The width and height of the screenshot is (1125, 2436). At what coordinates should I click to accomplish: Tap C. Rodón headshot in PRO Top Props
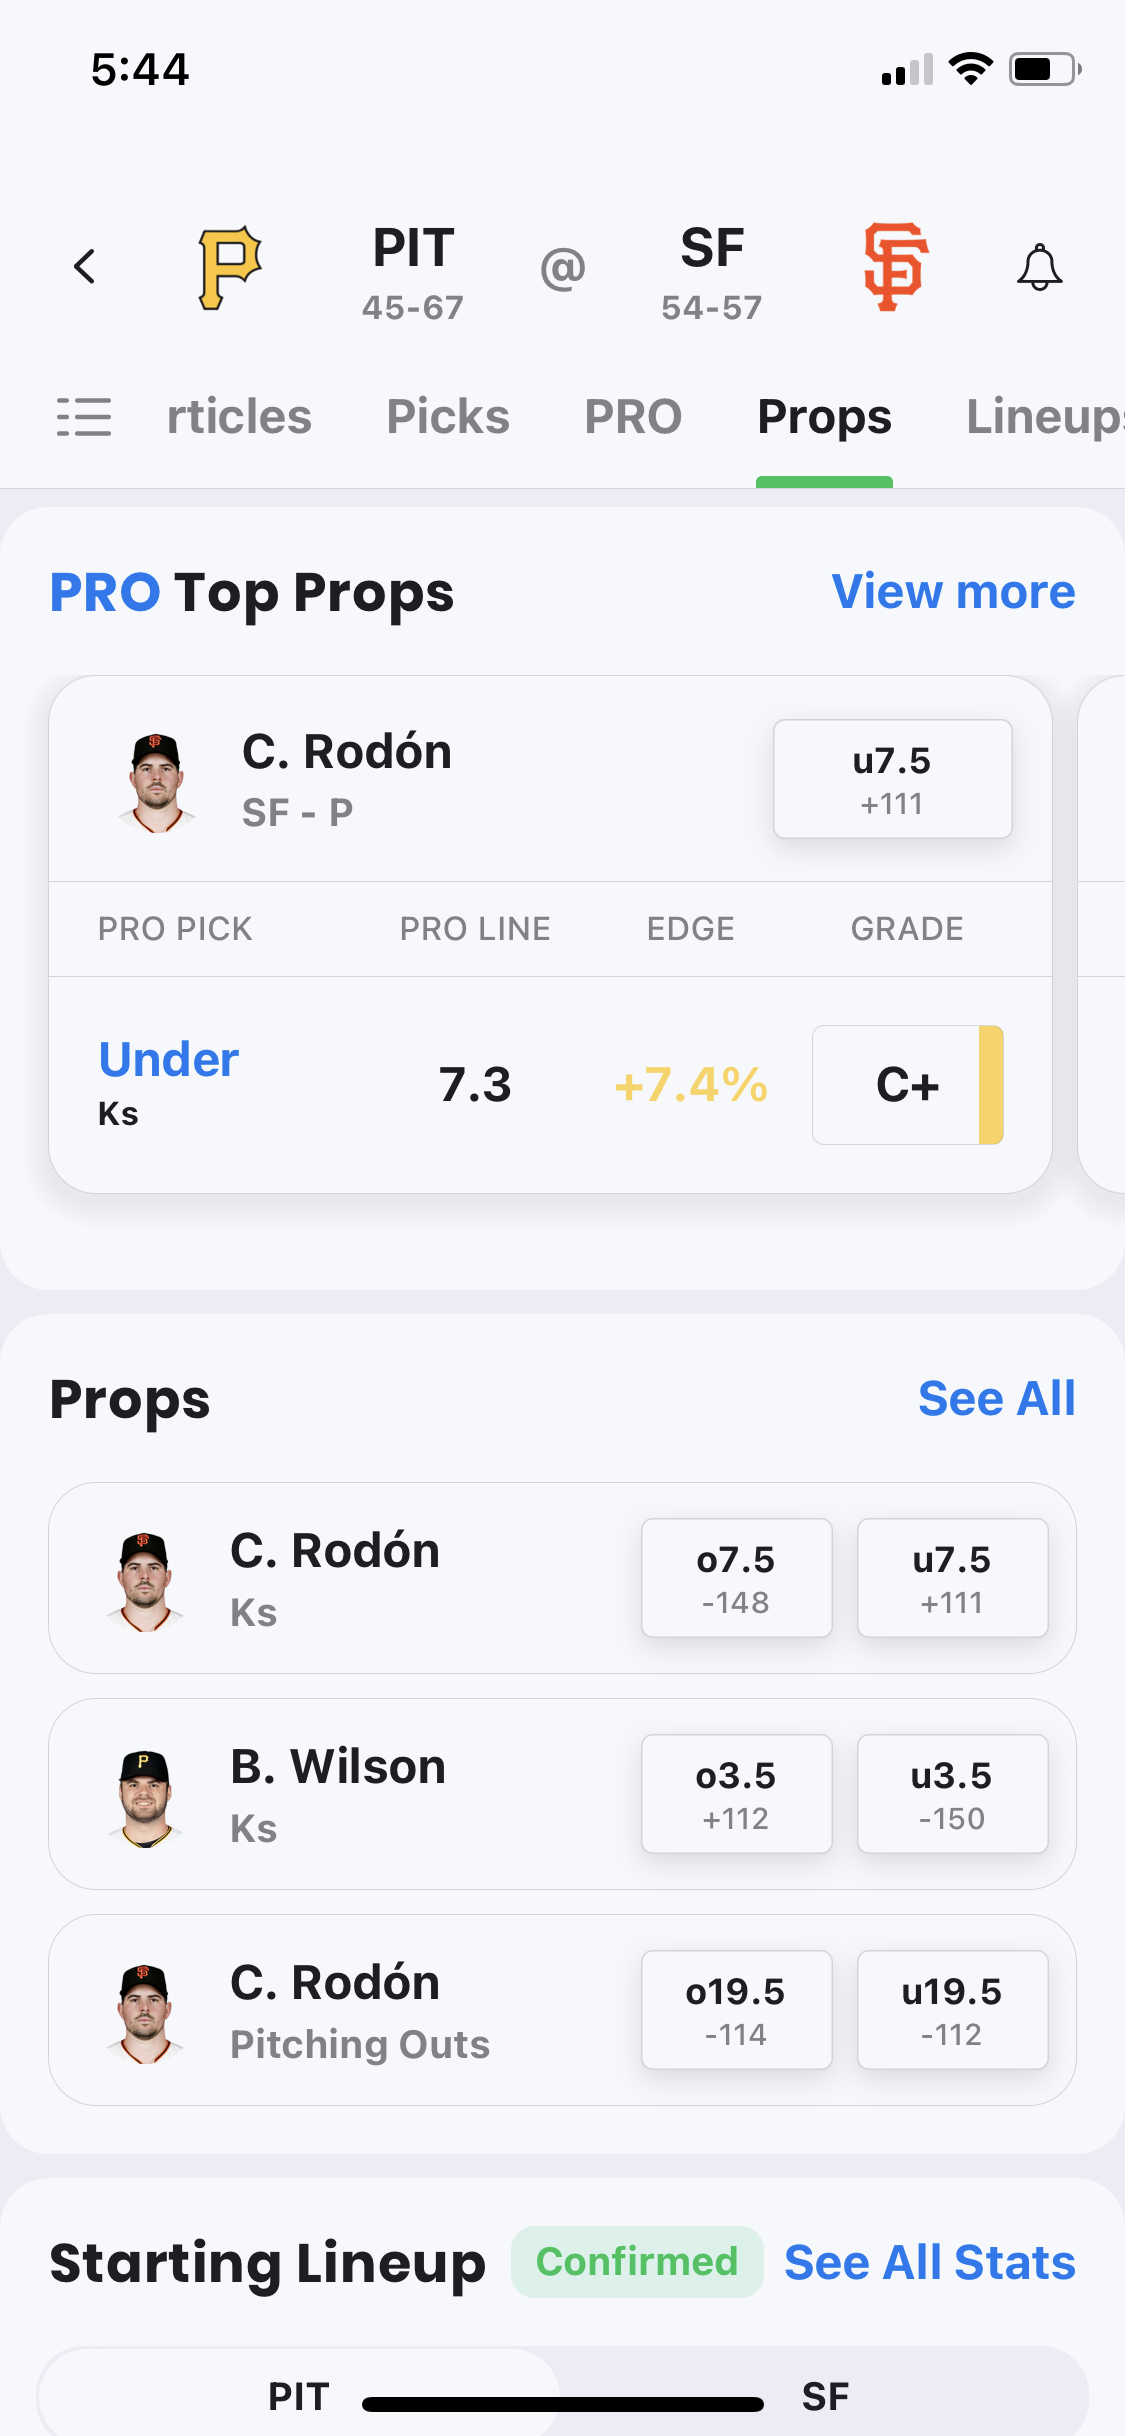point(156,782)
